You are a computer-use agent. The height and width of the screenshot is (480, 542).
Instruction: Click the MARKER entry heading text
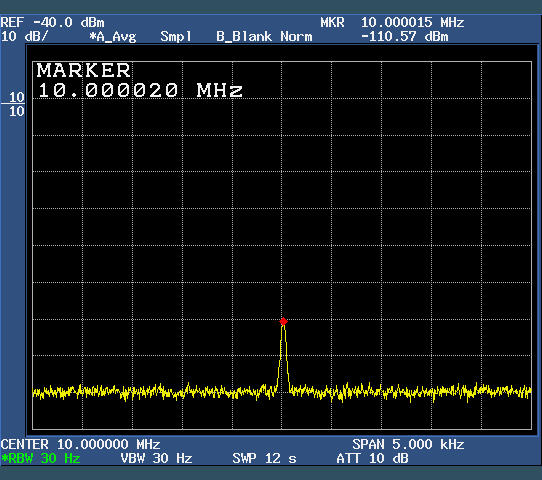(x=83, y=70)
